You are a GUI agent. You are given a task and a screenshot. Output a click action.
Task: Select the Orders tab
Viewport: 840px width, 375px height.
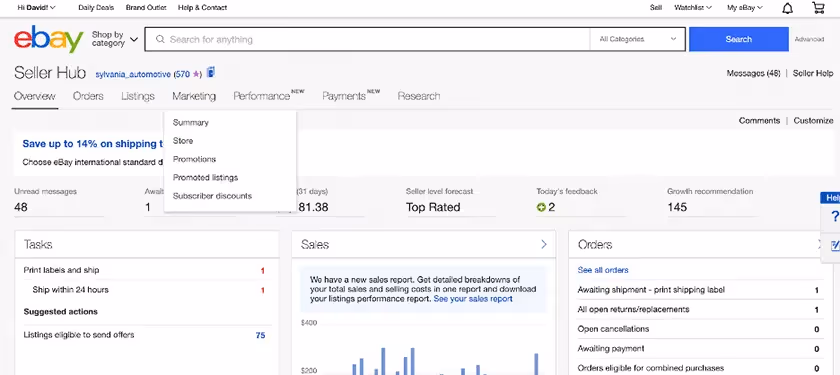click(x=88, y=96)
